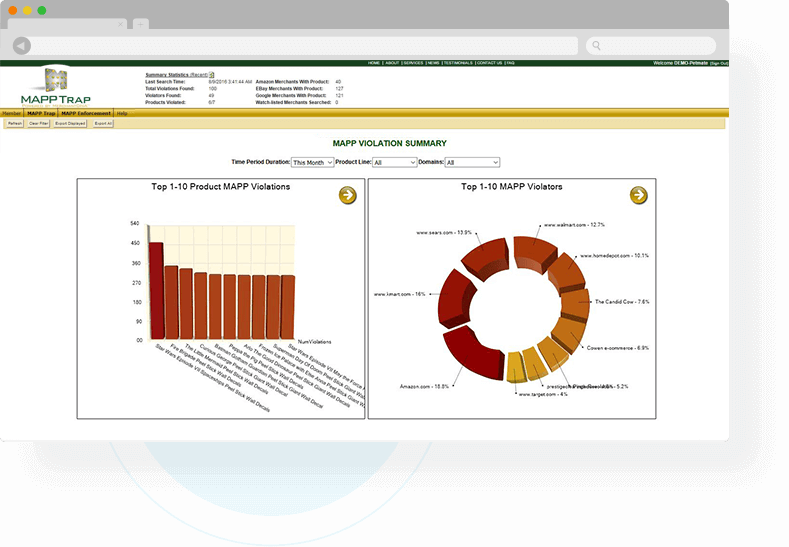Switch to the MAPP Enforcement tab
Screen dimensions: 789x547
(86, 114)
